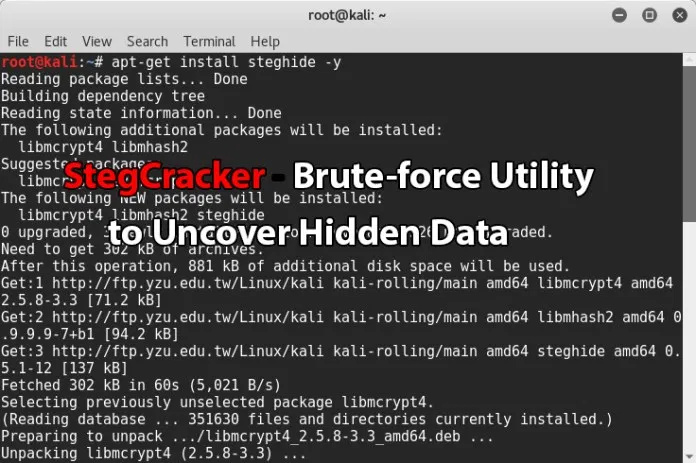Click the scrollbar down arrow
The image size is (696, 463).
(689, 456)
